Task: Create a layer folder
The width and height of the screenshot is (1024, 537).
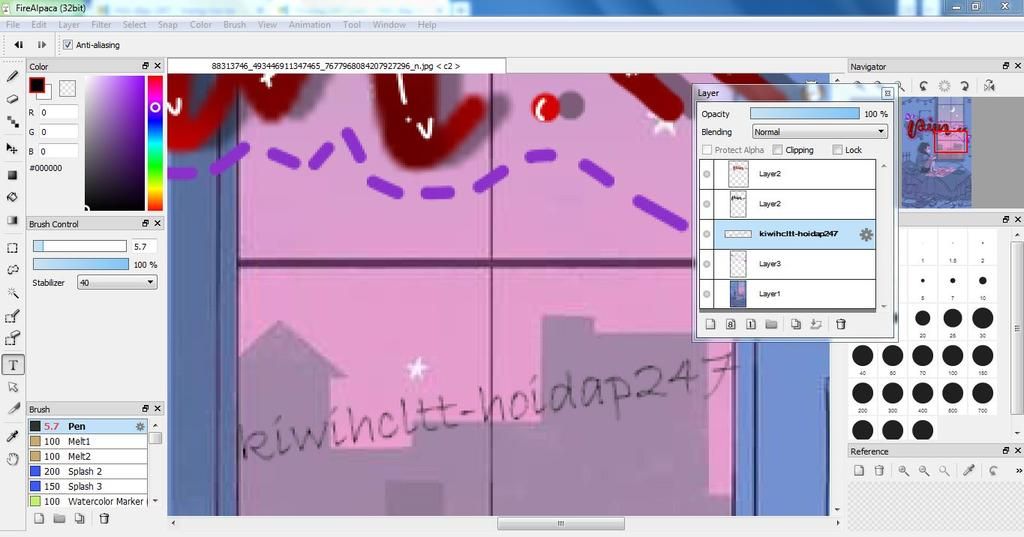Action: pyautogui.click(x=771, y=324)
